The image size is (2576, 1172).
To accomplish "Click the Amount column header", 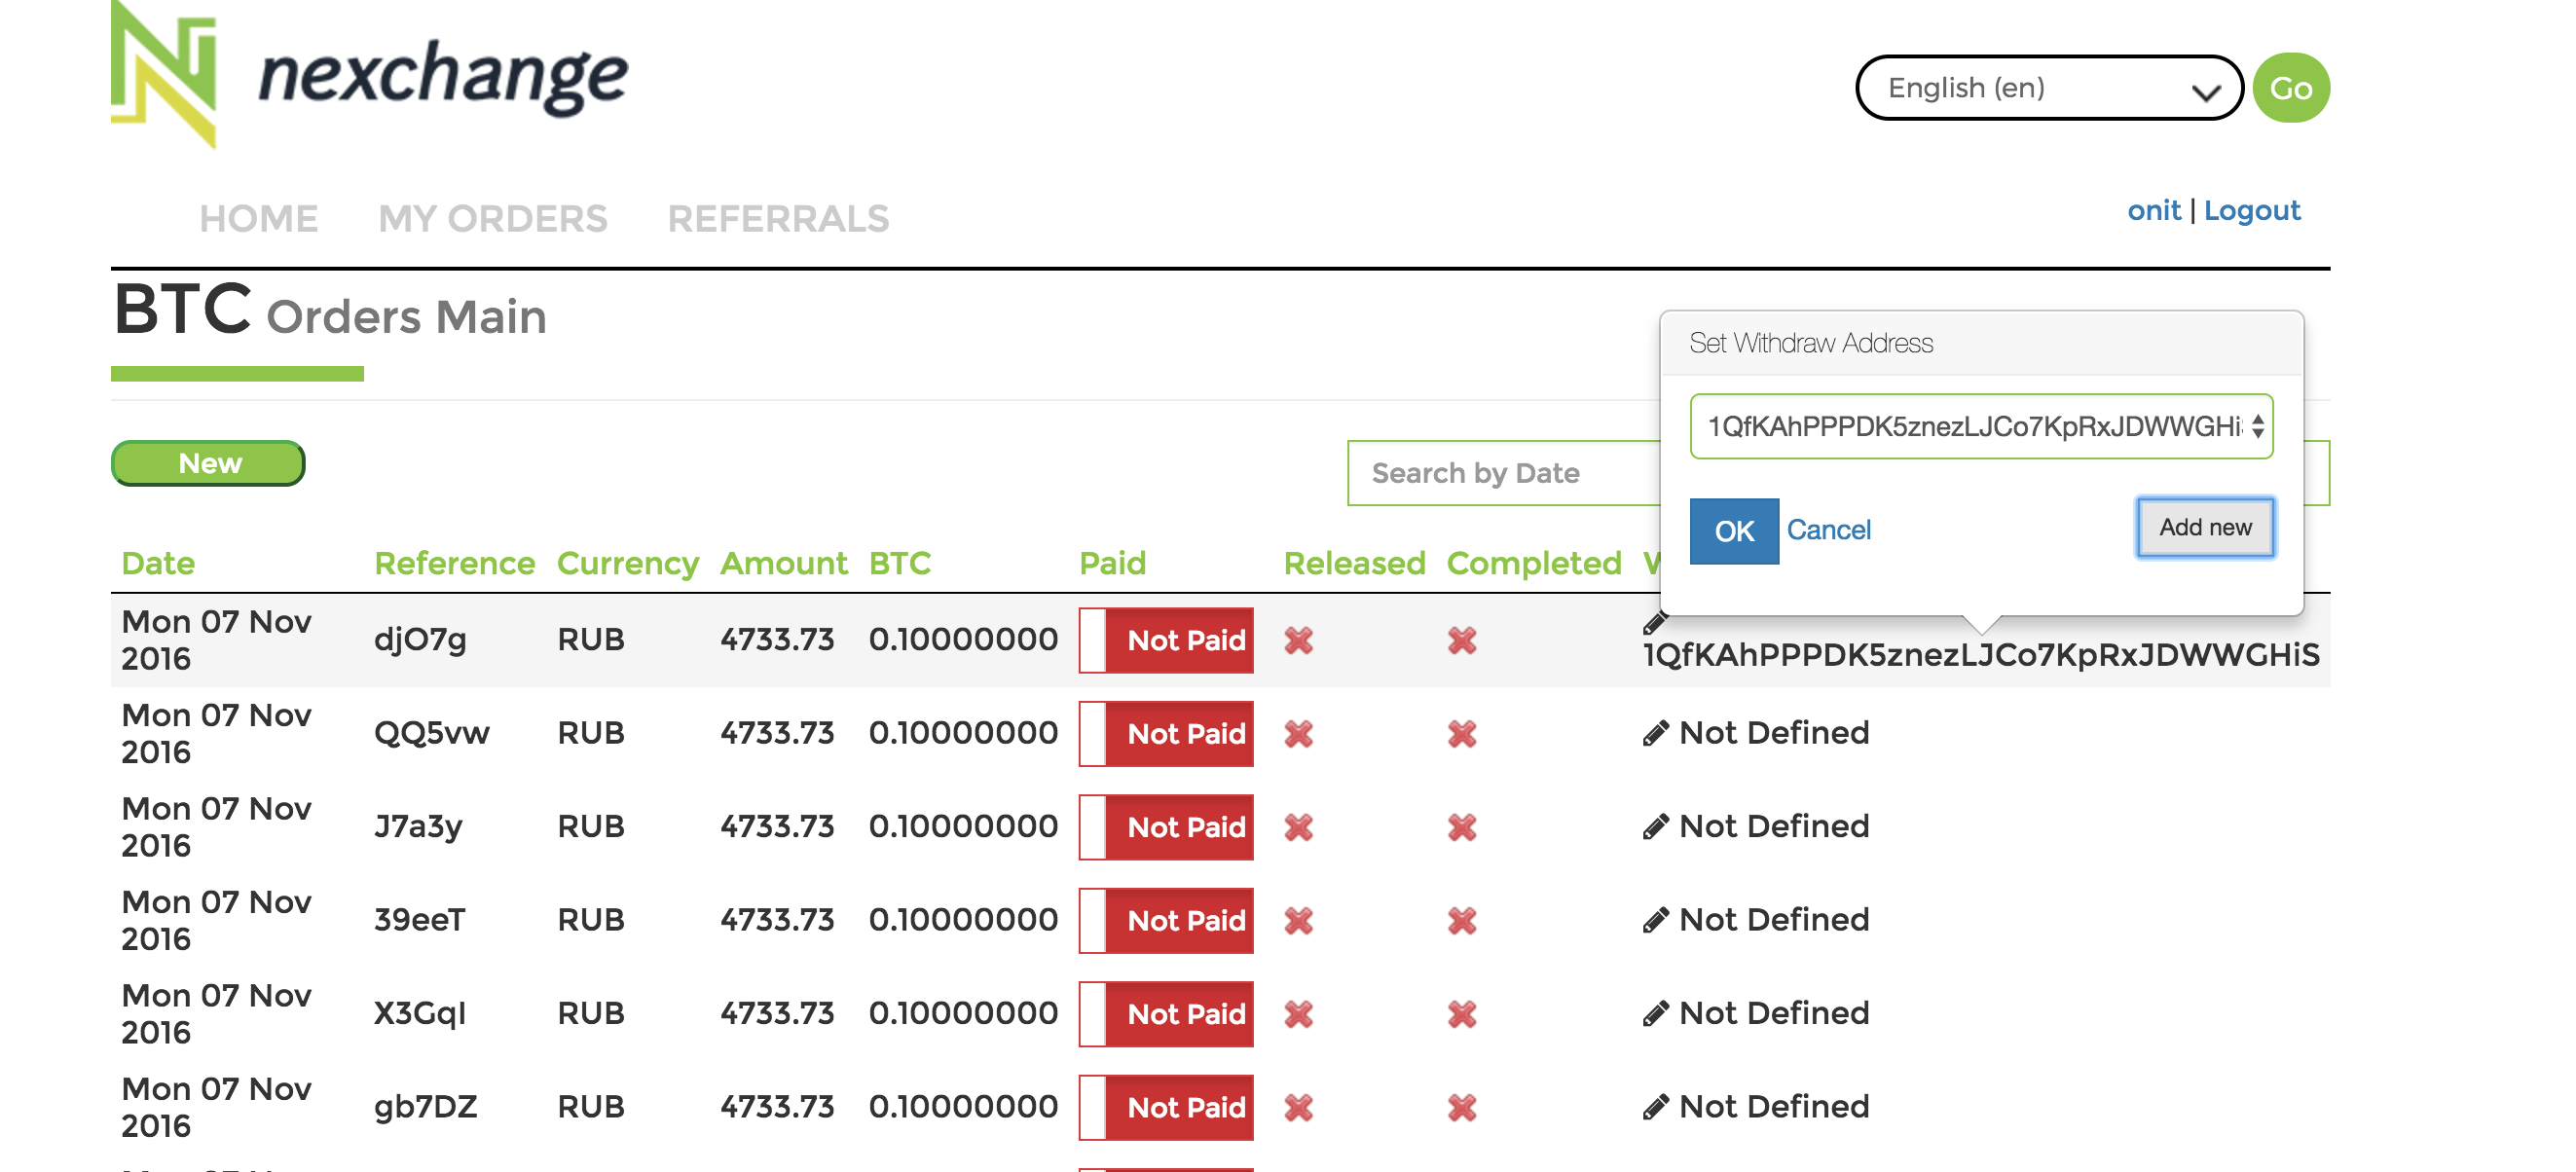I will 784,564.
